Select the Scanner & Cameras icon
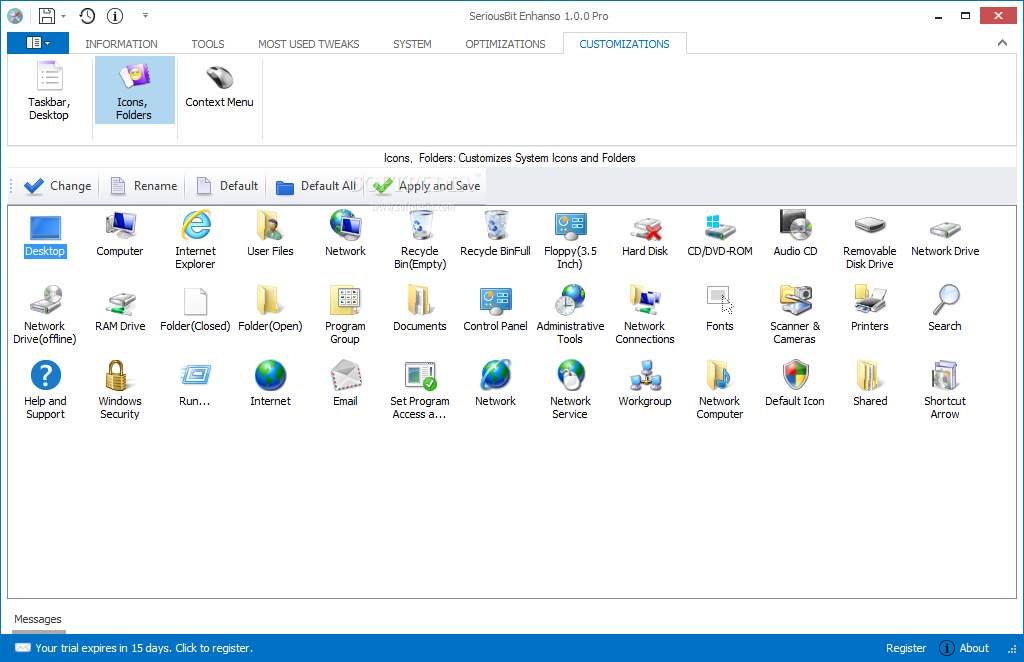The image size is (1024, 662). [795, 315]
